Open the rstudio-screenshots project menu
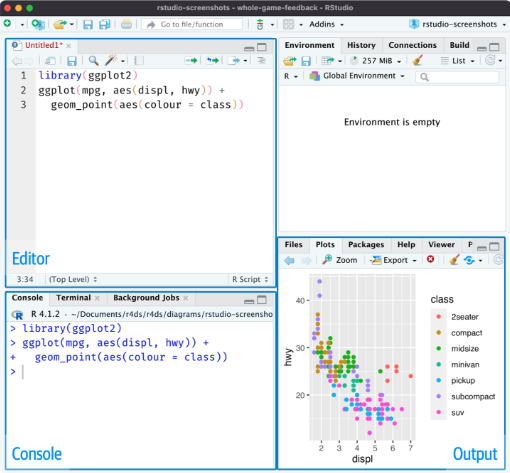Viewport: 510px width, 473px height. [x=457, y=24]
